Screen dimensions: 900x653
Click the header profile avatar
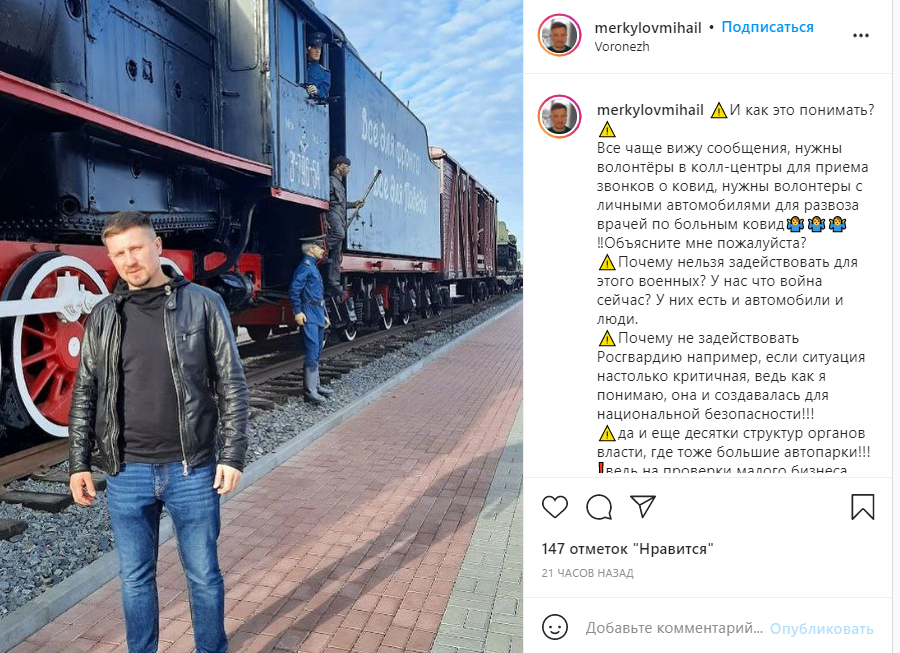click(x=559, y=35)
